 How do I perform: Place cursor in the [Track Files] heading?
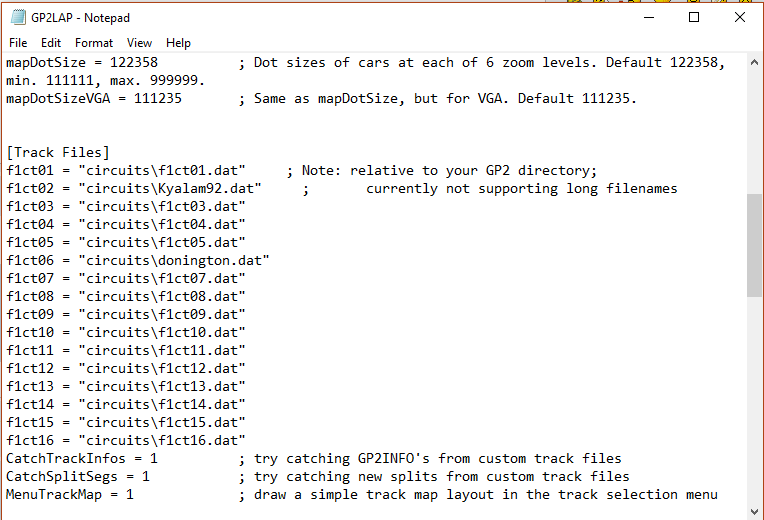pyautogui.click(x=58, y=152)
